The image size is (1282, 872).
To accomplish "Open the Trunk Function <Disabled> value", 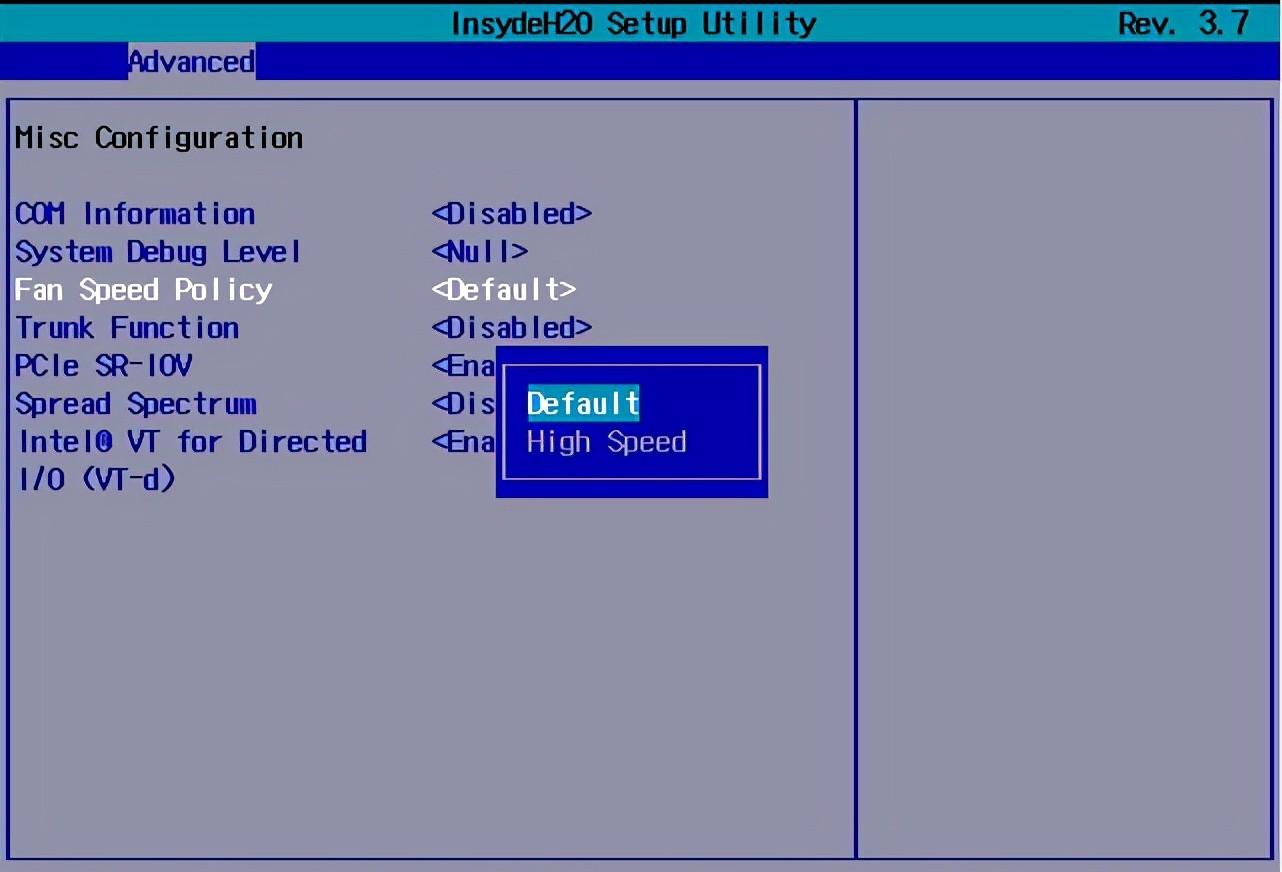I will [x=512, y=328].
